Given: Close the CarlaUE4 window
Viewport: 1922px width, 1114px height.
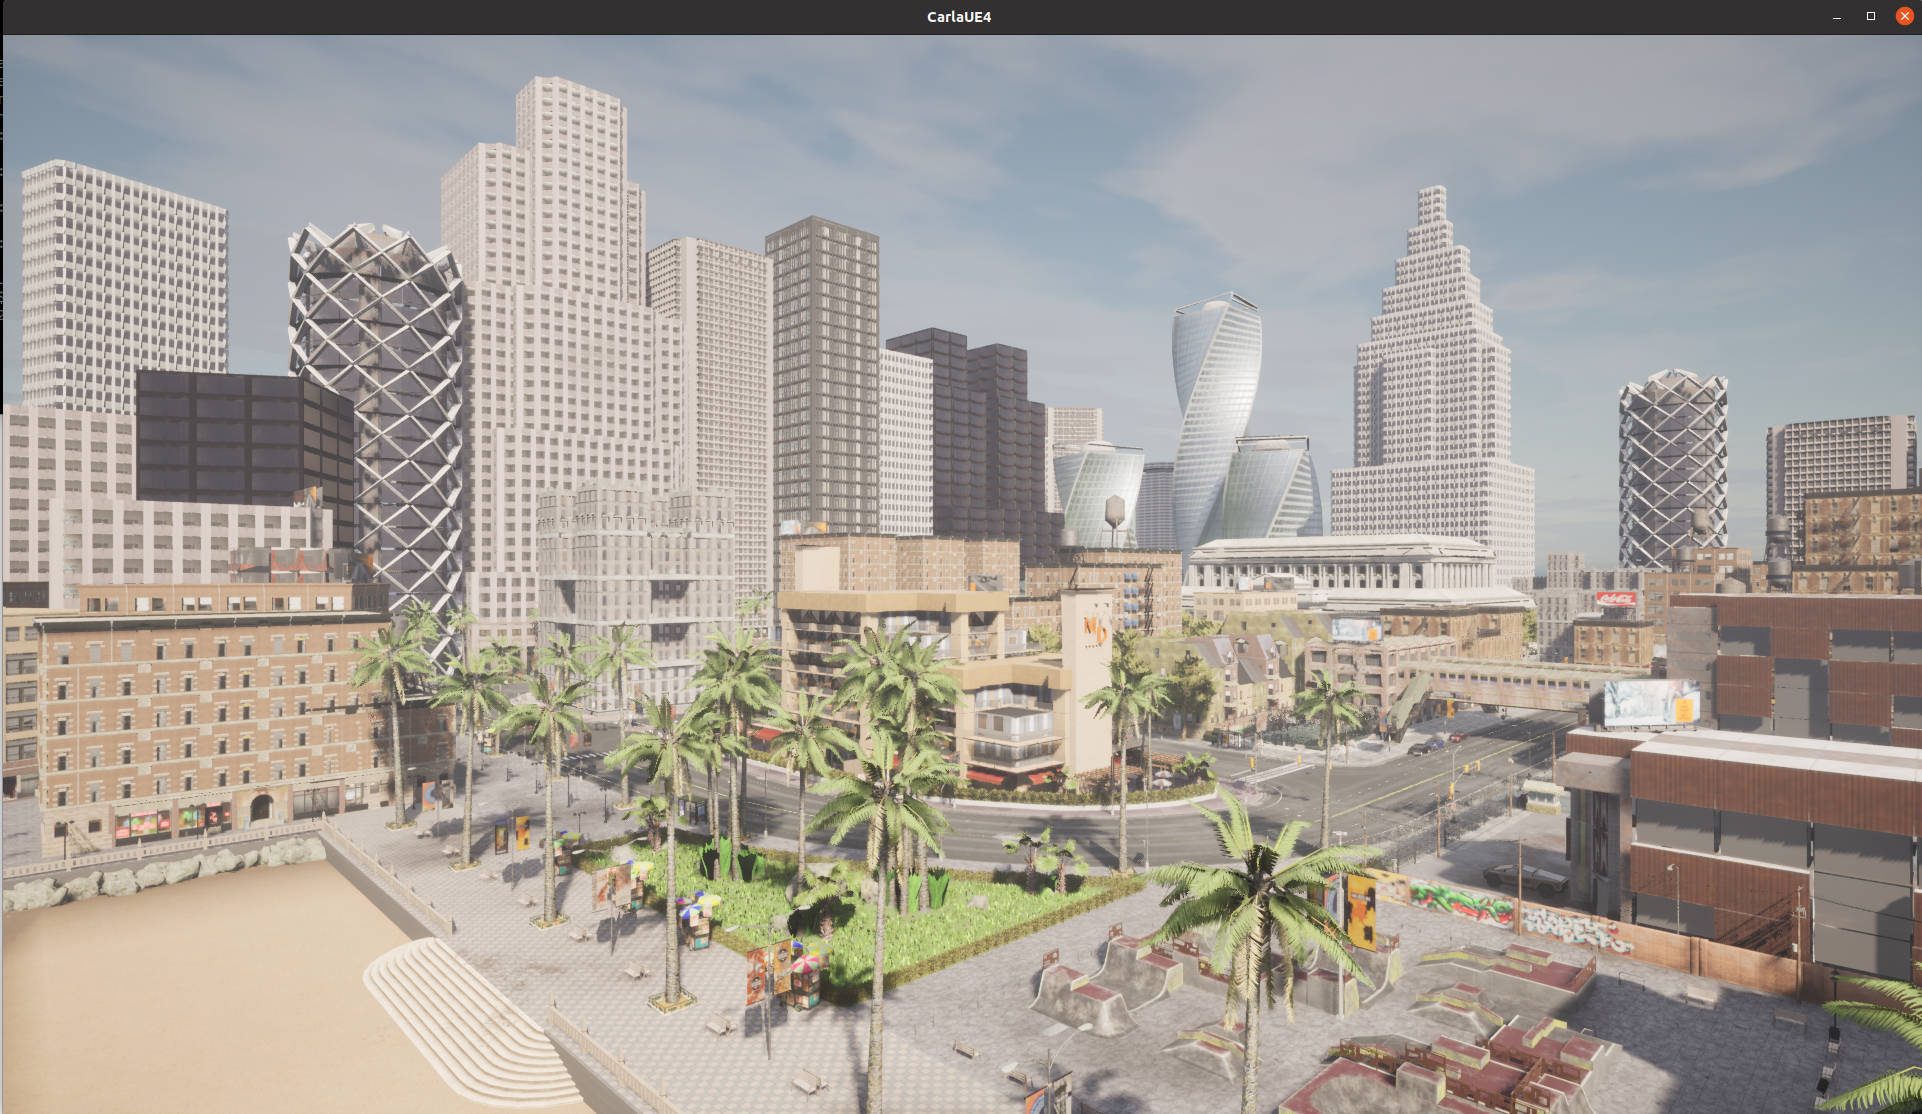Looking at the screenshot, I should coord(1904,16).
